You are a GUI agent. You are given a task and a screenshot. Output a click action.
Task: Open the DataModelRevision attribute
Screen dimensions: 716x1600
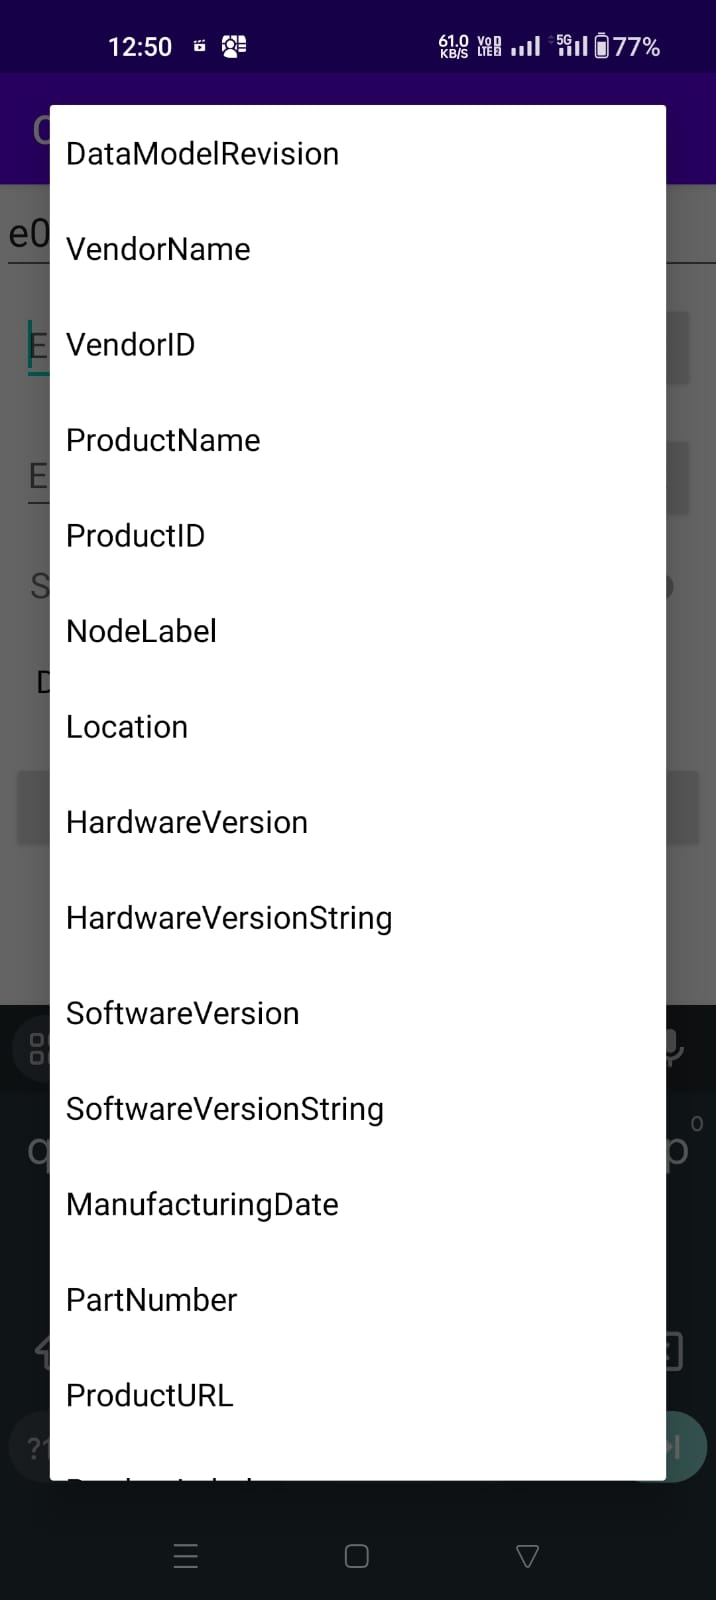click(x=202, y=153)
